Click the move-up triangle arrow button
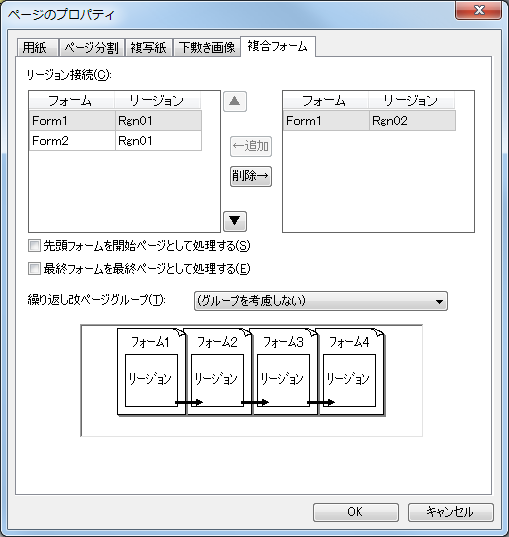The height and width of the screenshot is (537, 509). coord(235,101)
